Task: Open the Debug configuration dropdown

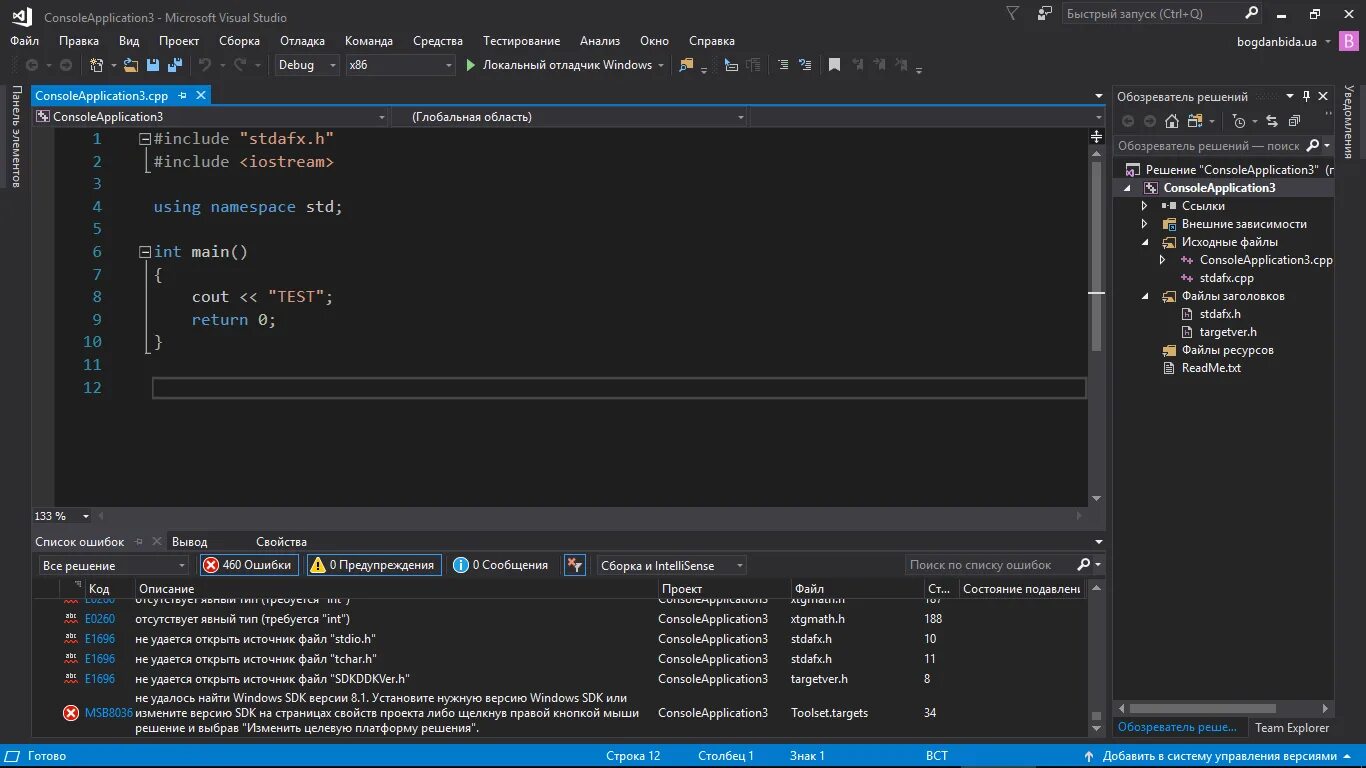Action: (307, 65)
